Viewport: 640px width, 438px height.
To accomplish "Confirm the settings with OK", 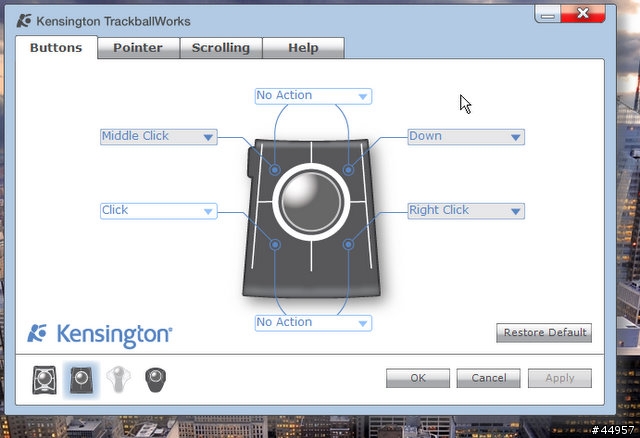I will click(418, 378).
